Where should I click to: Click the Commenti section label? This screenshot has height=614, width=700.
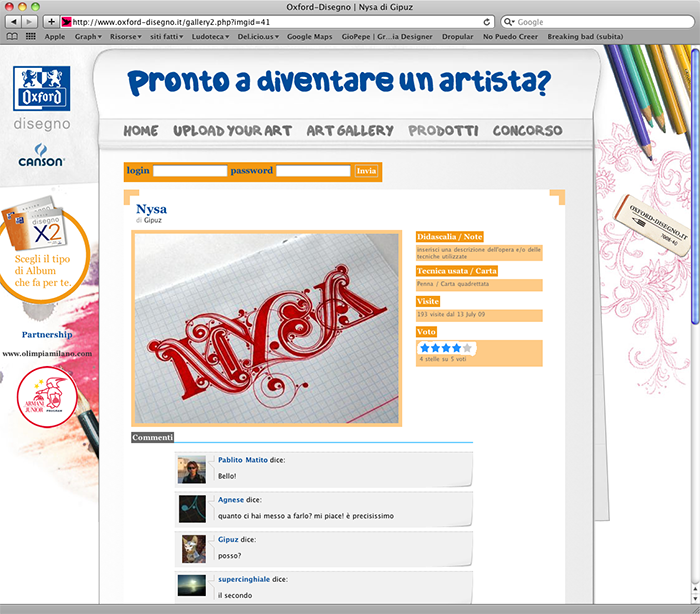point(153,438)
